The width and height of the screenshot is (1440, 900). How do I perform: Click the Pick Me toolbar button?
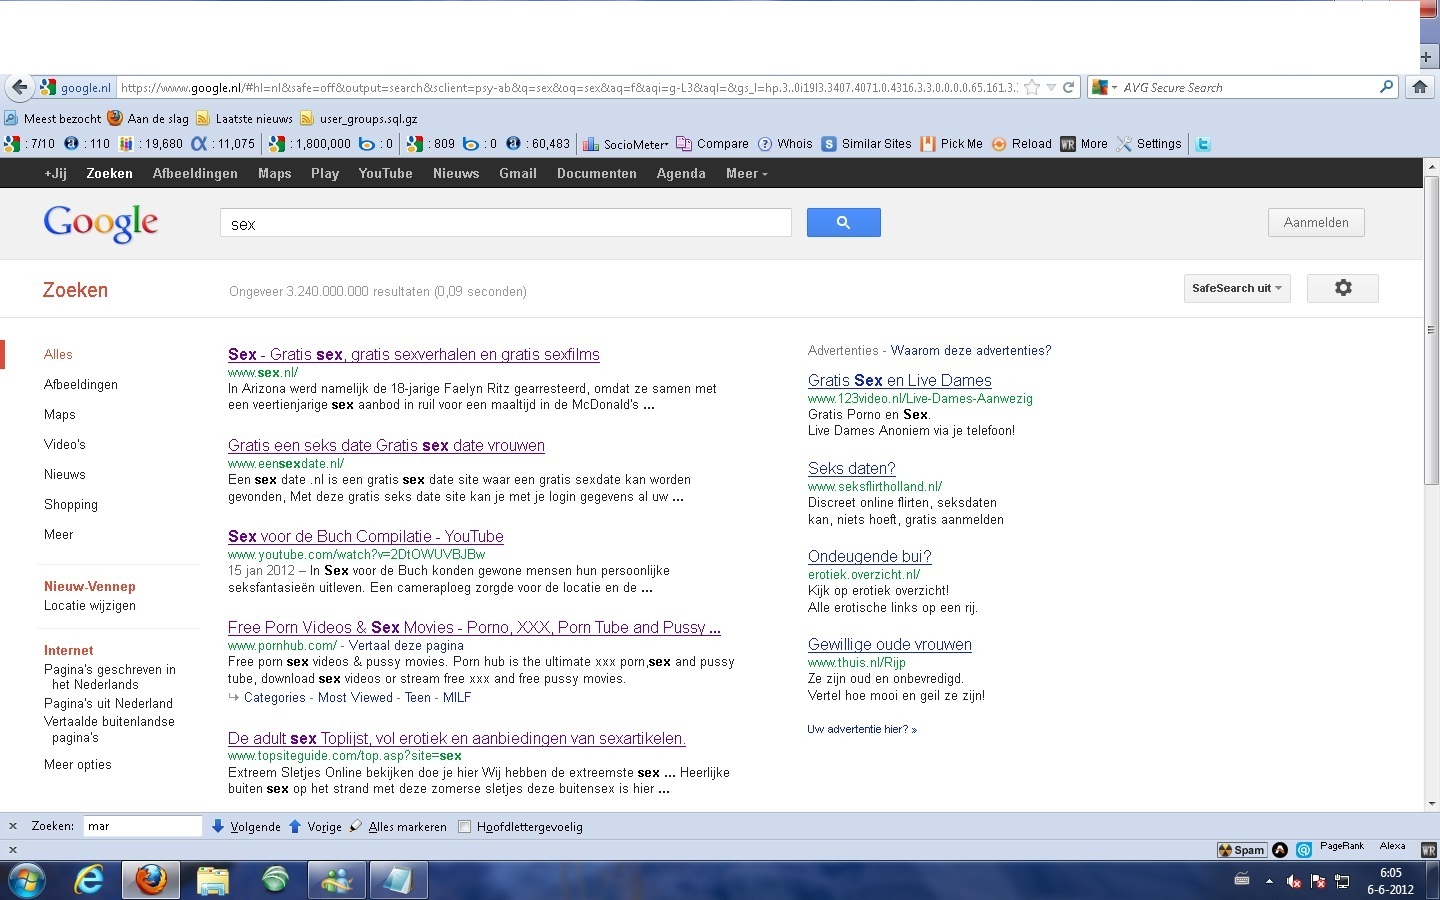[951, 144]
